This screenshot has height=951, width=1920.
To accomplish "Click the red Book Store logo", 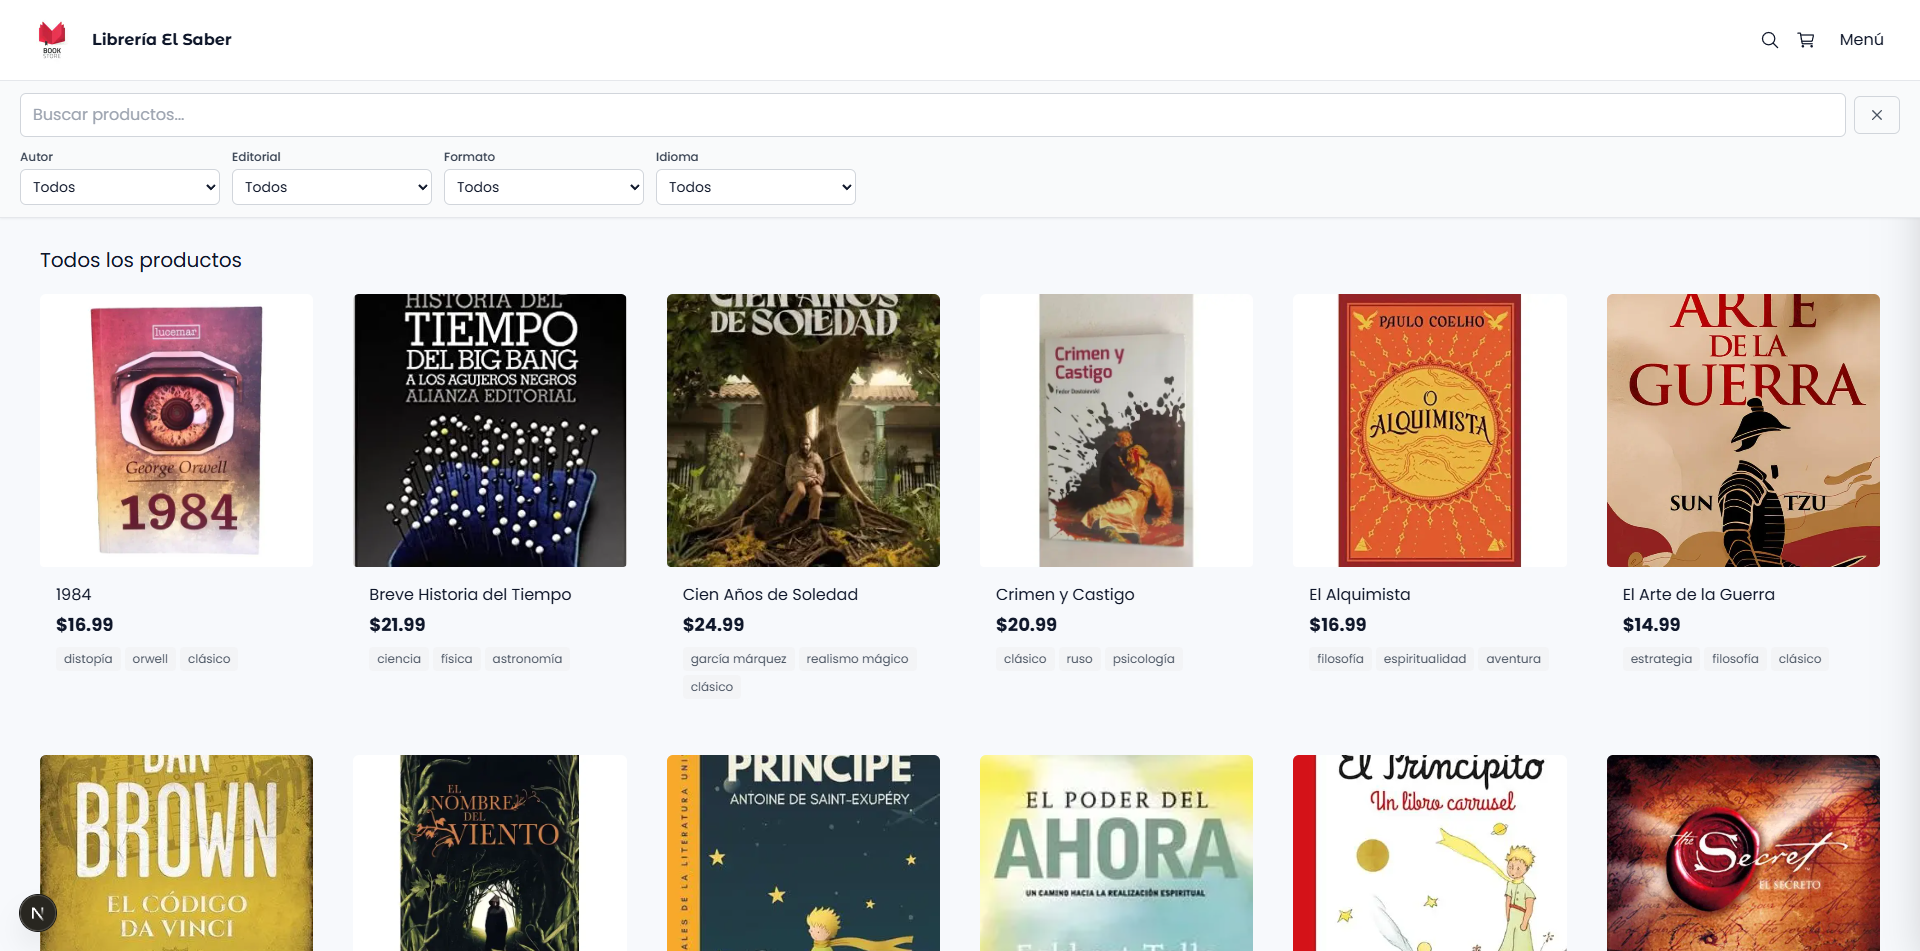I will coord(52,39).
